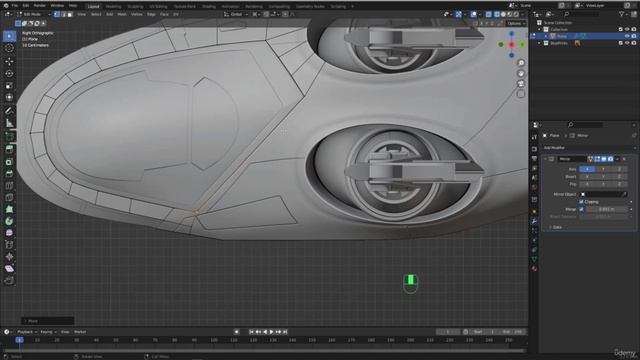Open the Render properties tab
Viewport: 640px width, 360px height.
(x=534, y=149)
